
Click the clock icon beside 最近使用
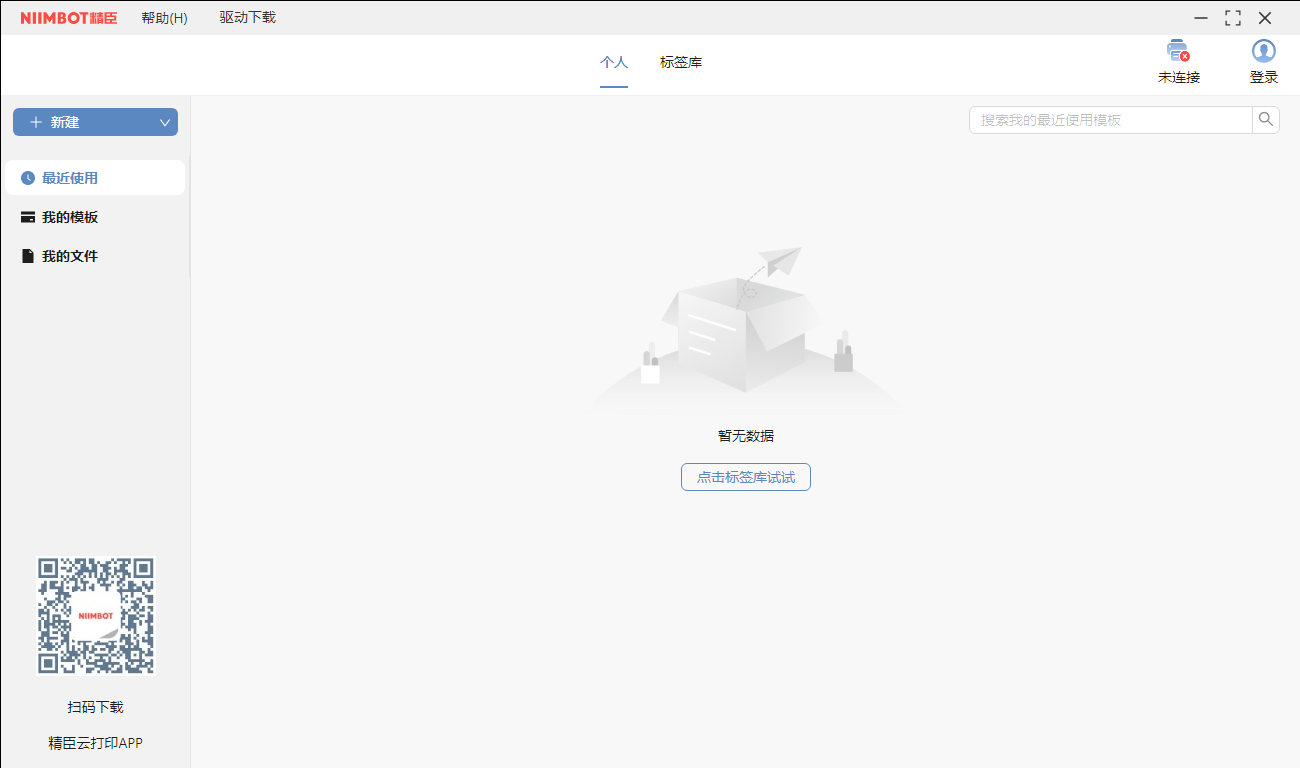pos(27,177)
